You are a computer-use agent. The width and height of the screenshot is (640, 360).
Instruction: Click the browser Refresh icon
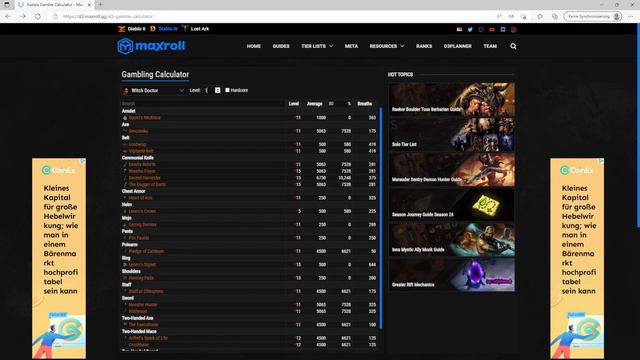click(x=38, y=16)
